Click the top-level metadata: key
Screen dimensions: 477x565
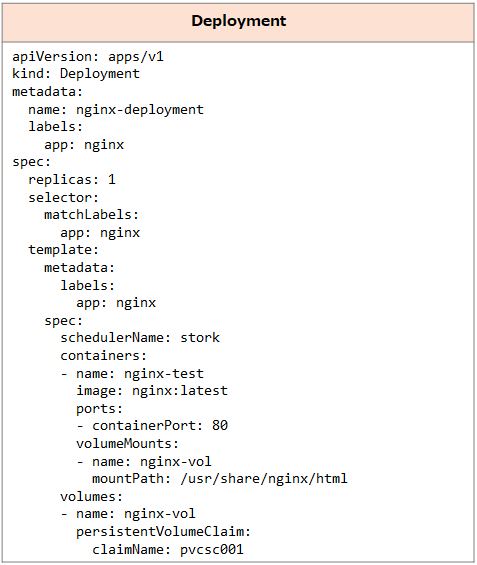click(48, 92)
